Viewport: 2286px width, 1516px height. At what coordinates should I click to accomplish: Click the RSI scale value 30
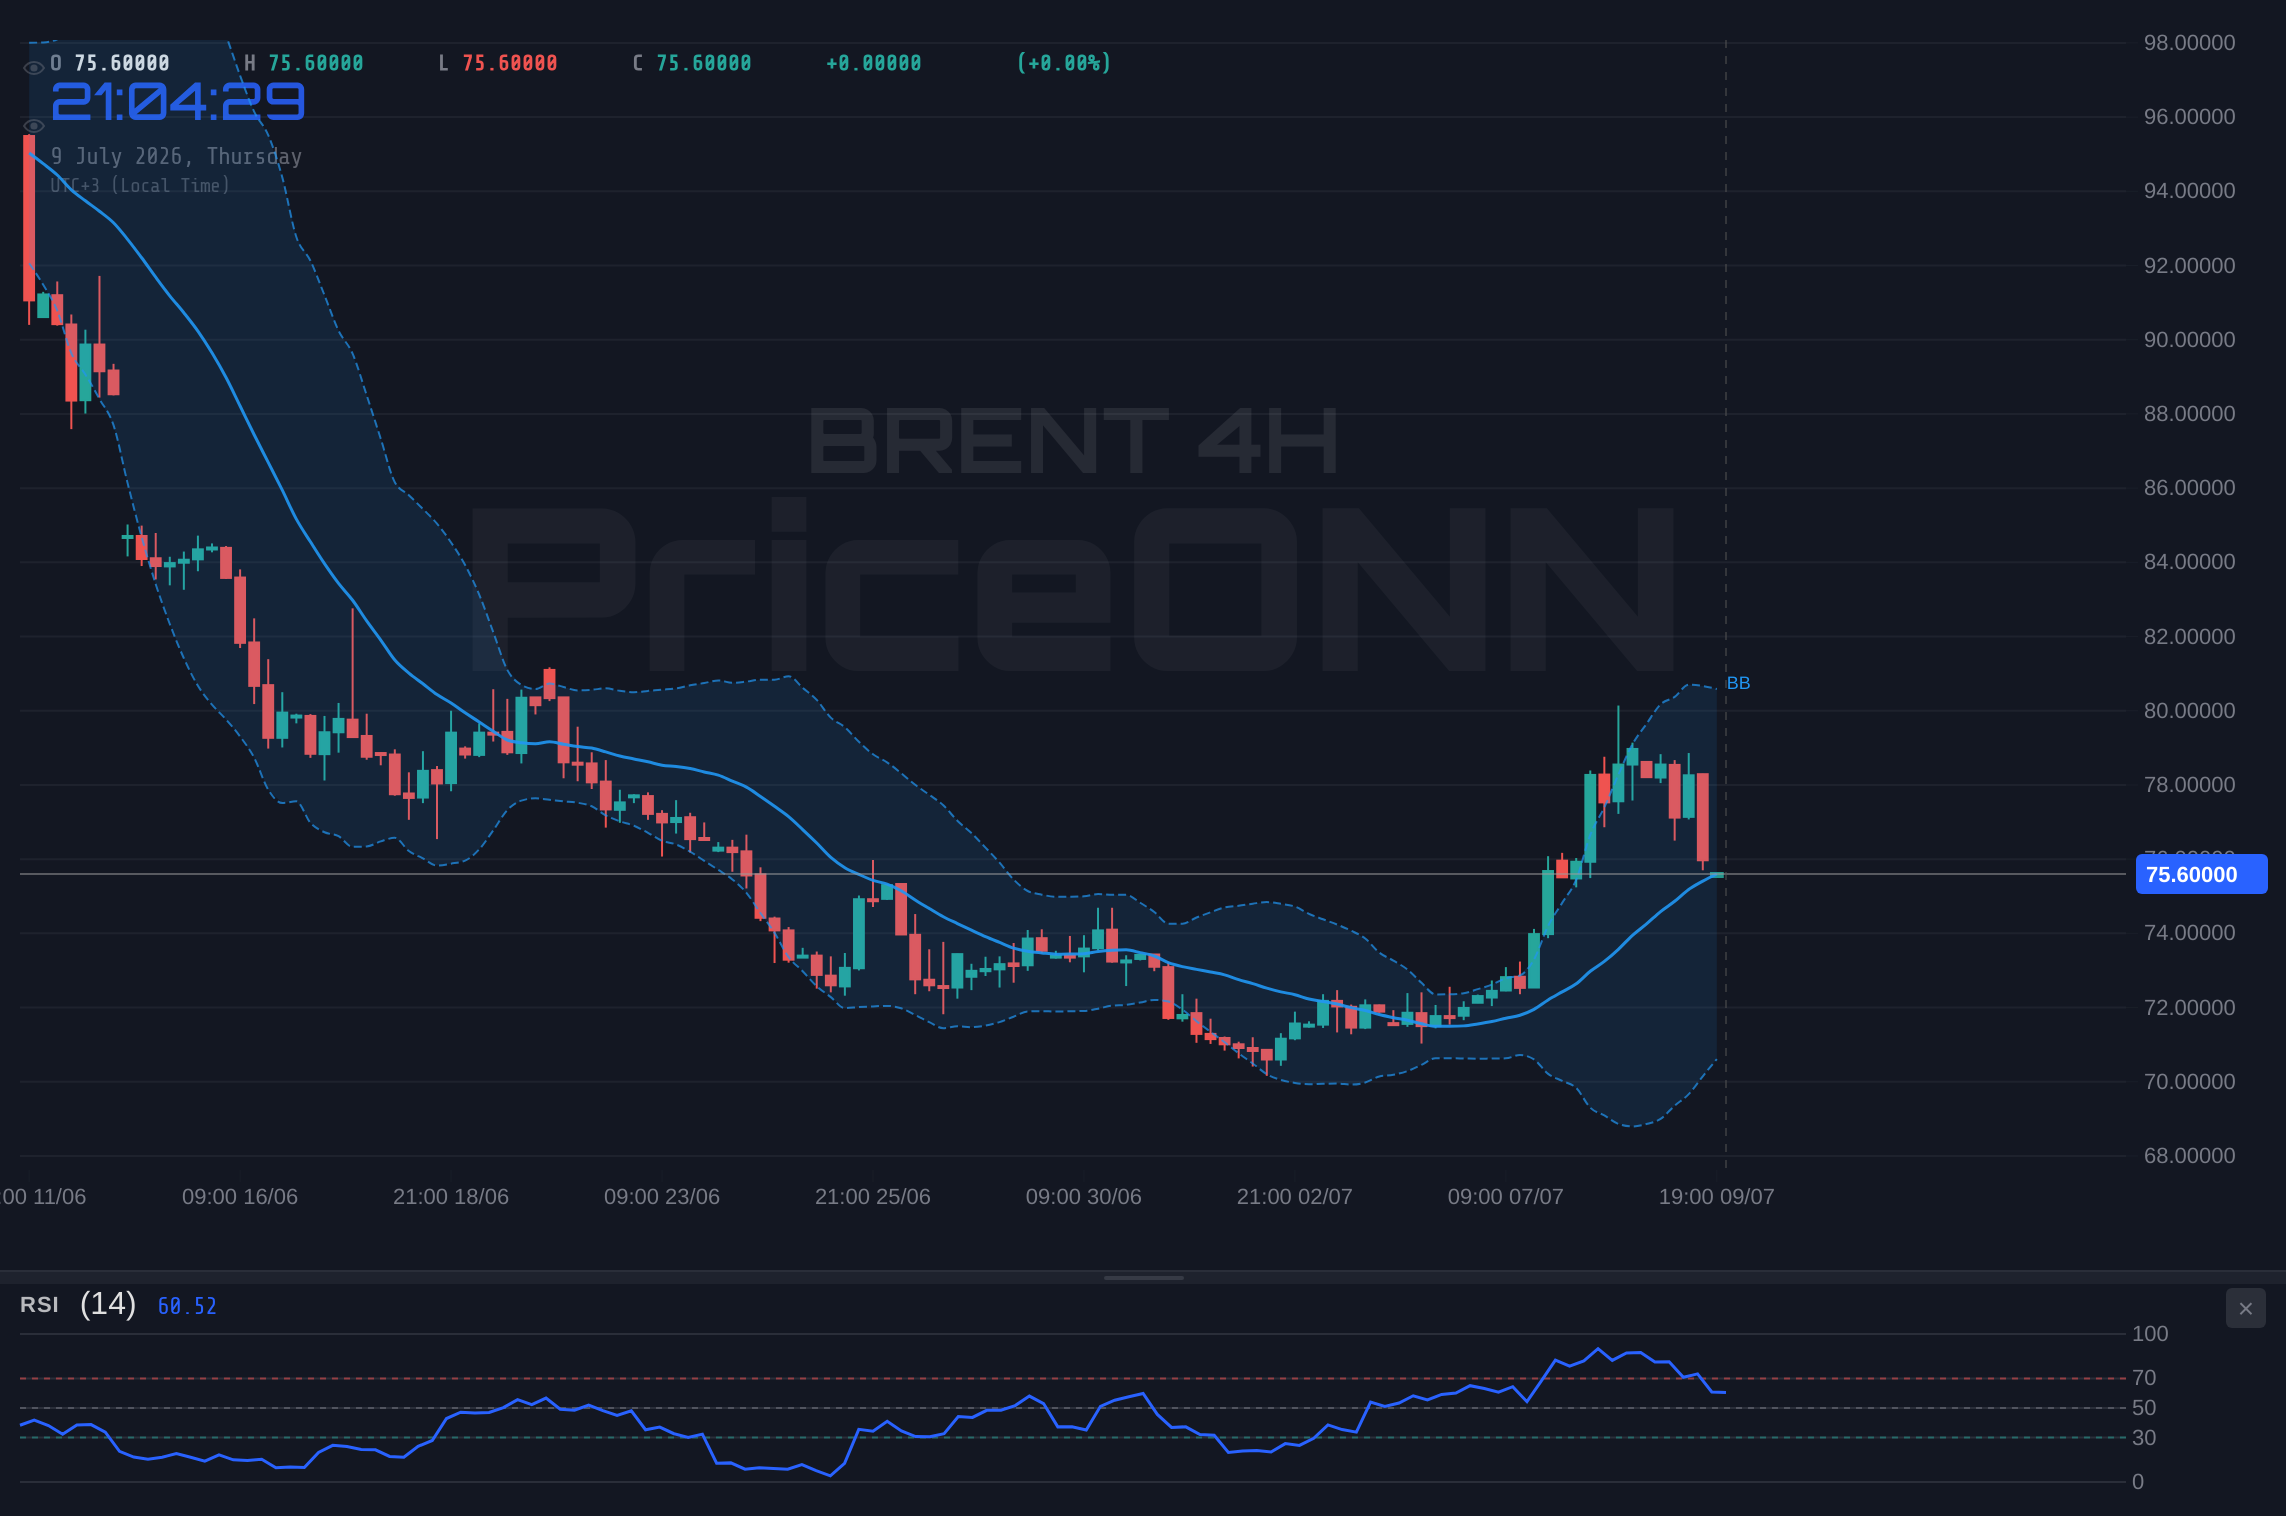[x=2144, y=1438]
